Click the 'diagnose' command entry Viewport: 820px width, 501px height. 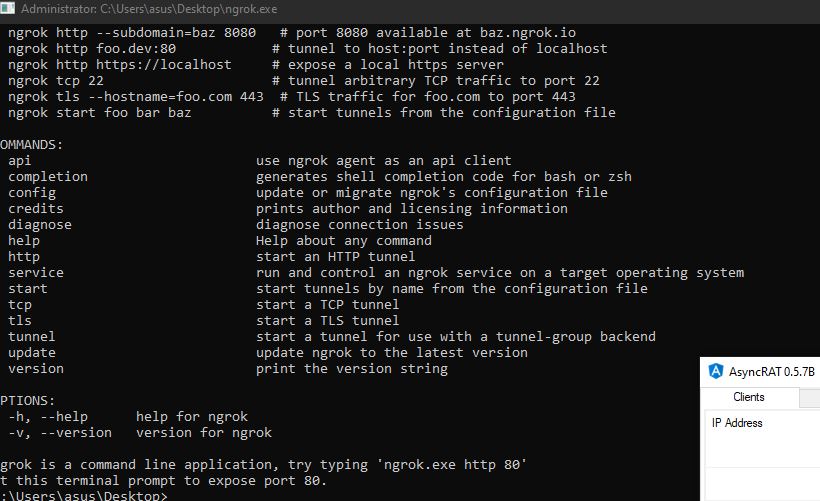[x=40, y=225]
